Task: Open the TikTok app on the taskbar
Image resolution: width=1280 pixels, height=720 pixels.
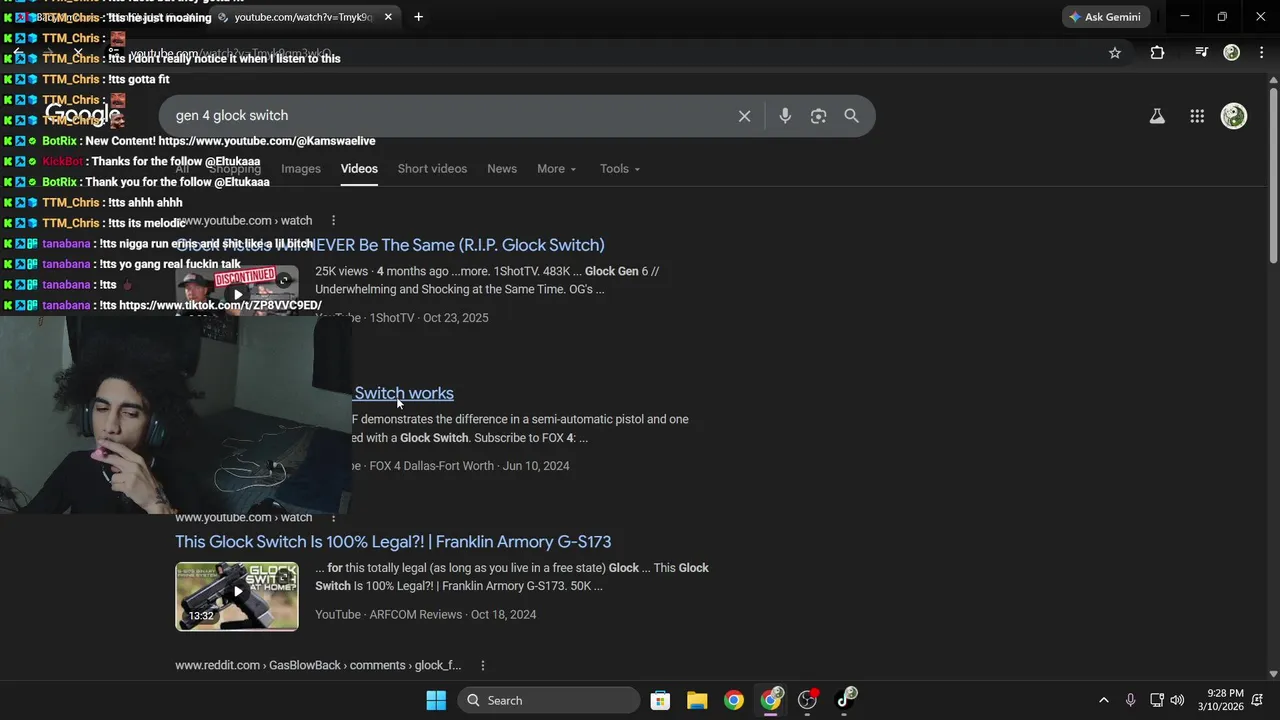Action: tap(846, 699)
